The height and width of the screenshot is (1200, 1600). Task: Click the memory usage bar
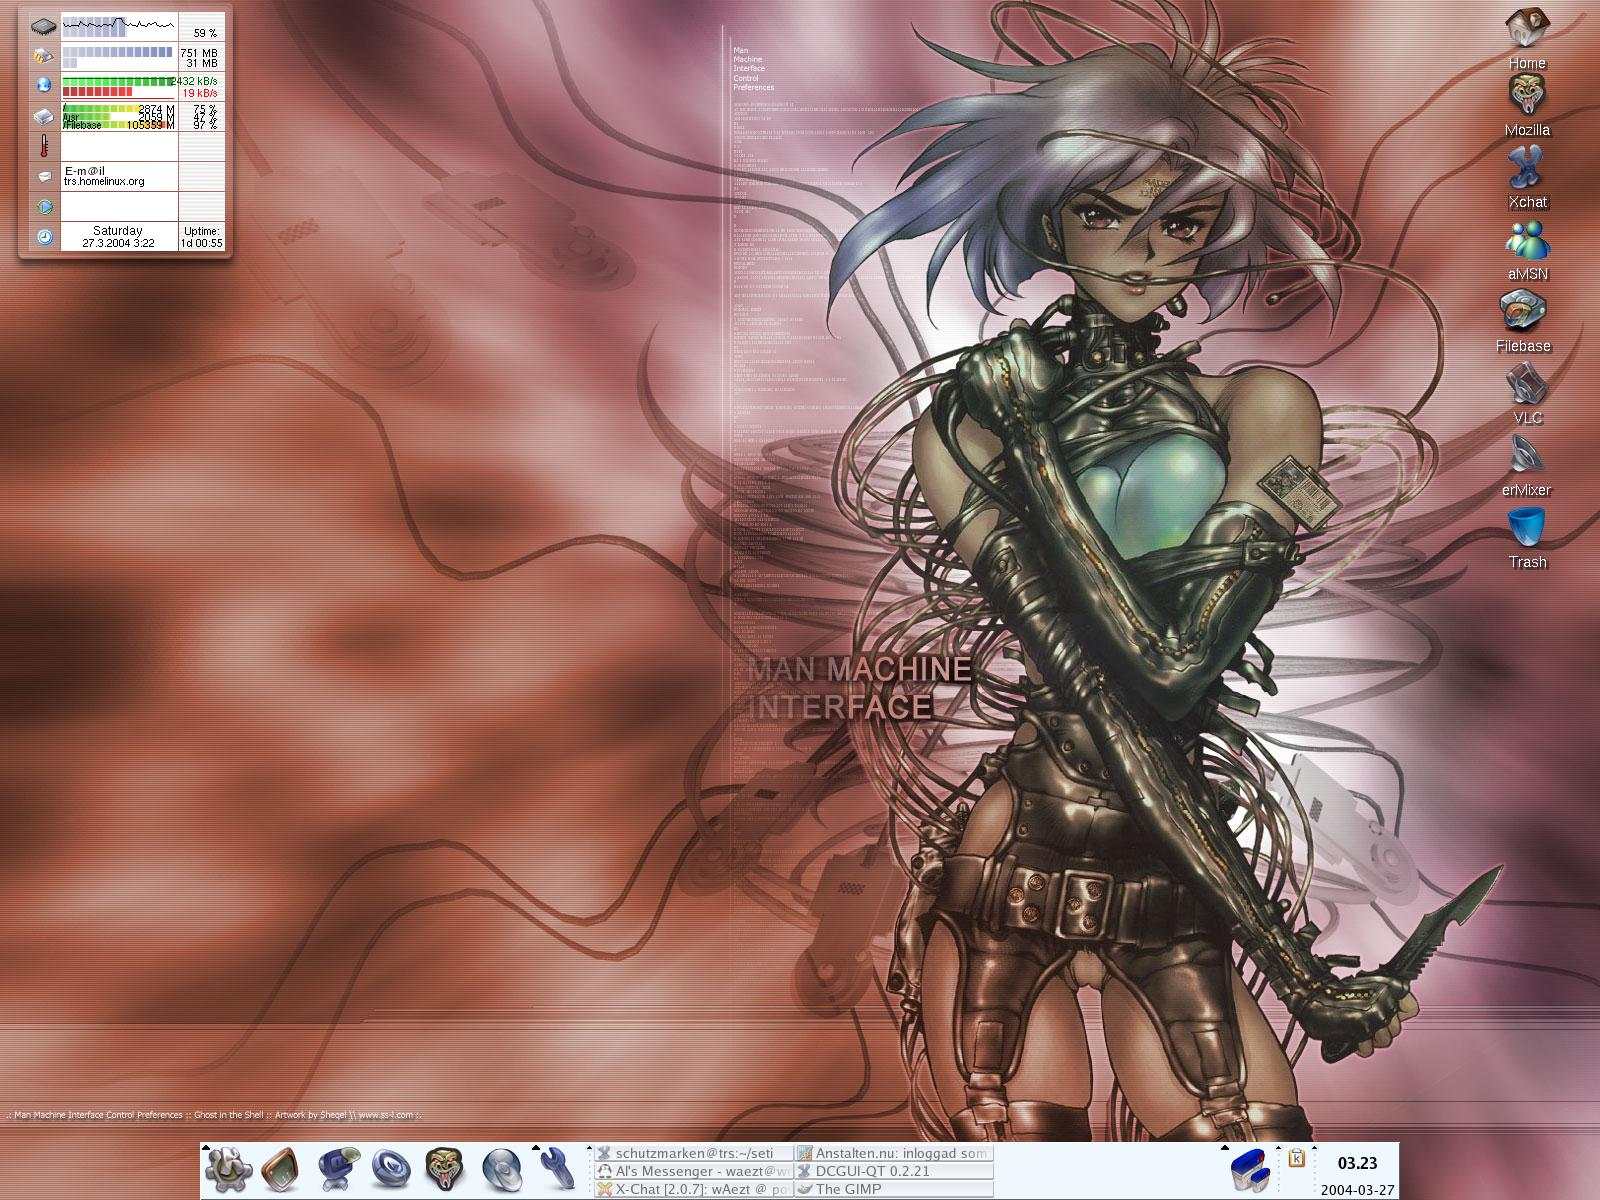click(117, 51)
